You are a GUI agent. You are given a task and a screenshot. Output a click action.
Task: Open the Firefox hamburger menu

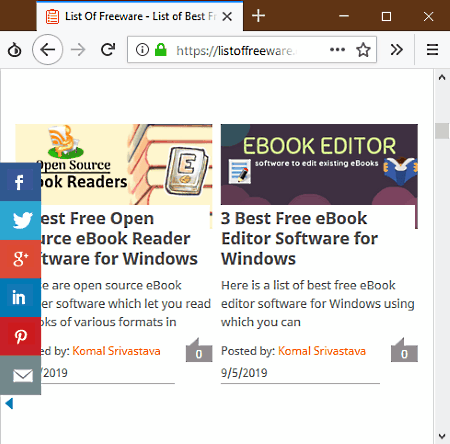tap(432, 50)
